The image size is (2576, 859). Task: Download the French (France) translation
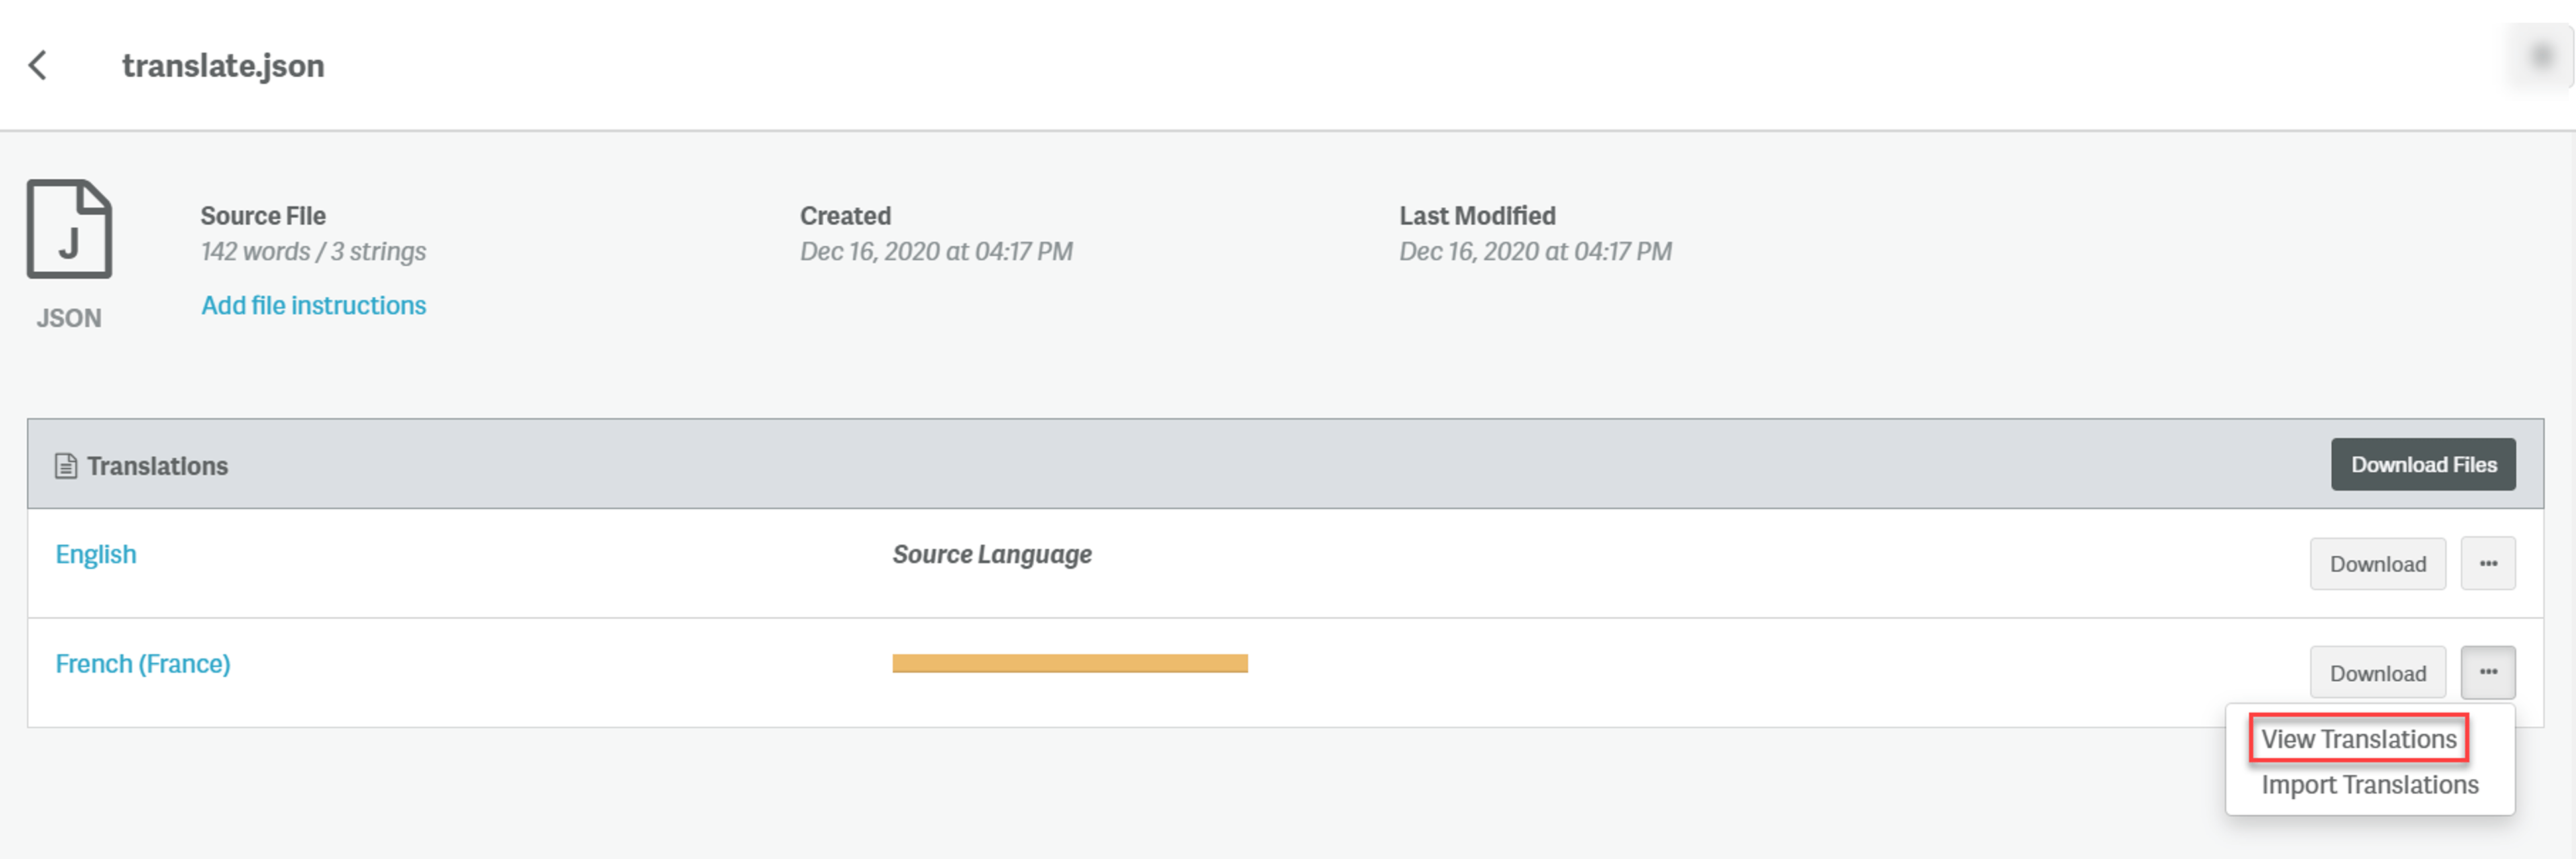tap(2378, 673)
